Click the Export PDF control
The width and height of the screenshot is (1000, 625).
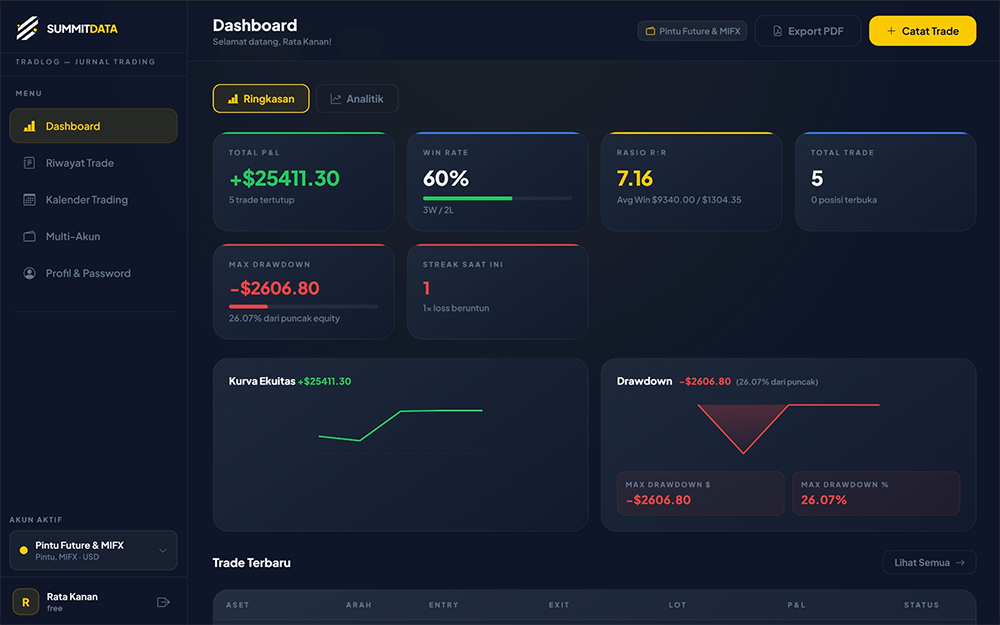[807, 30]
